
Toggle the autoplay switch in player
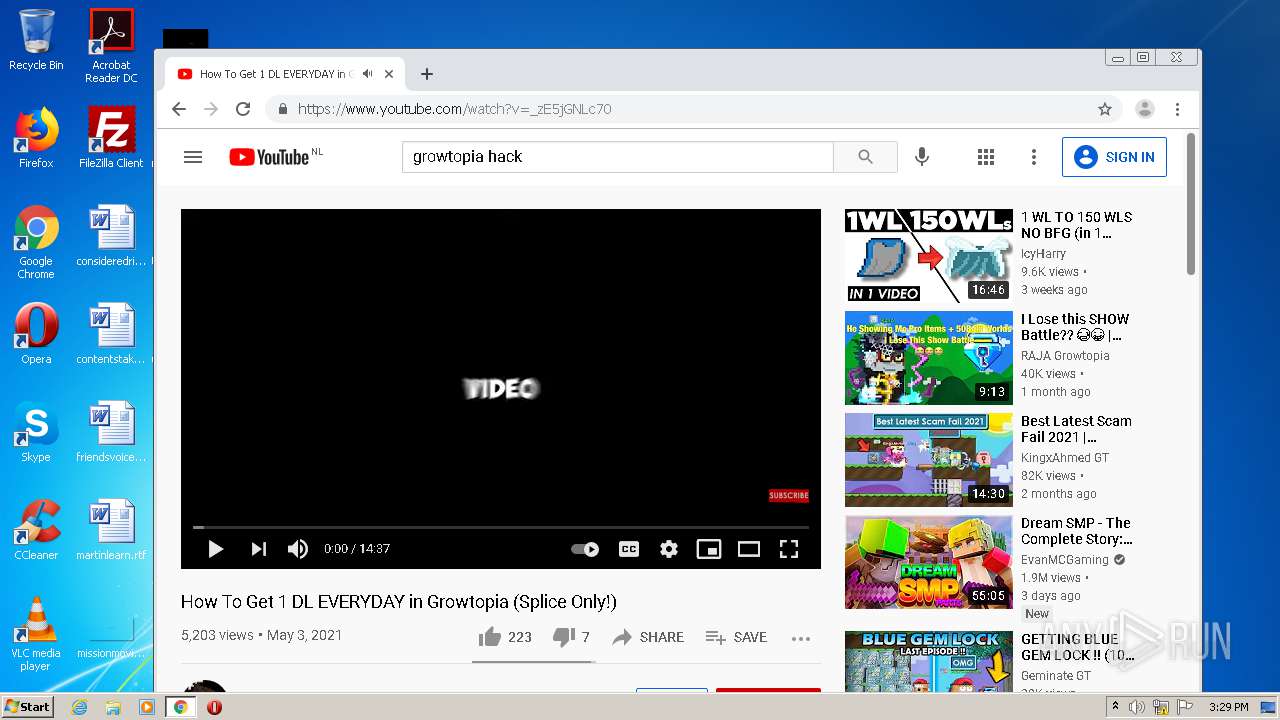585,549
